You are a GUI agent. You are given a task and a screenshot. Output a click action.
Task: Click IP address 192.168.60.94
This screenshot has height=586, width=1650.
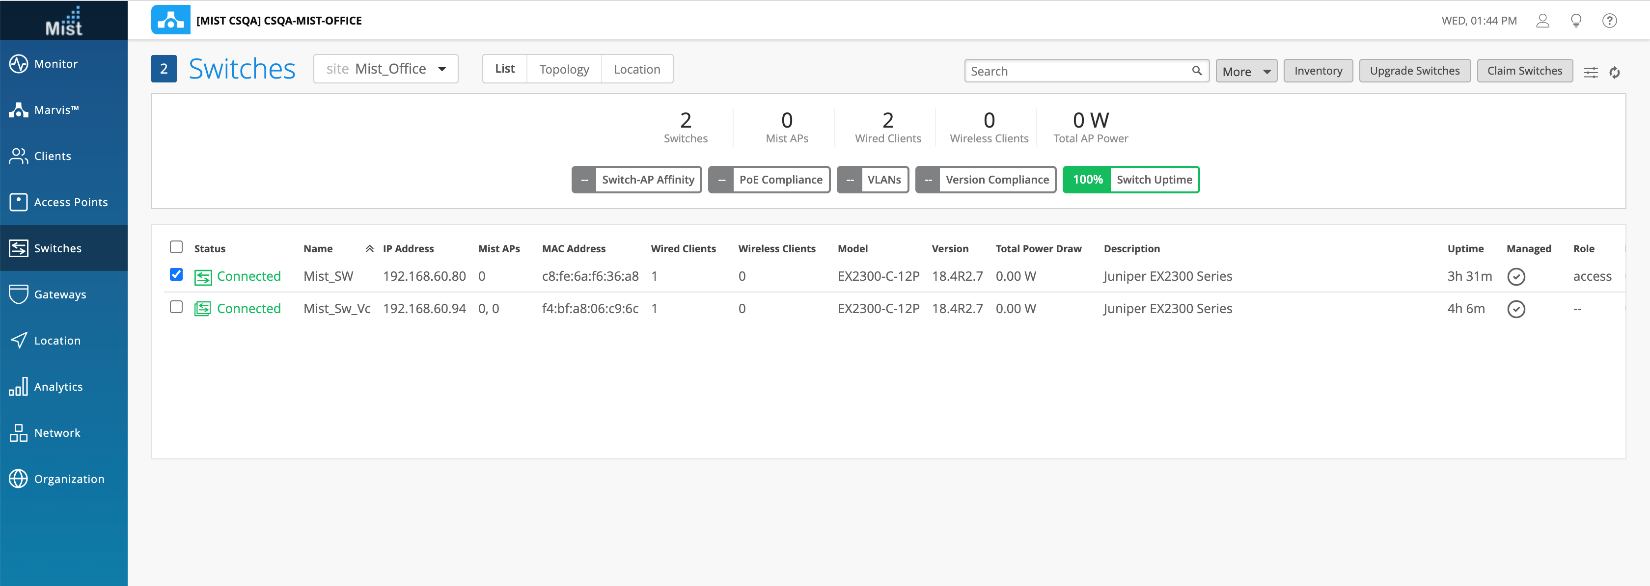(424, 309)
